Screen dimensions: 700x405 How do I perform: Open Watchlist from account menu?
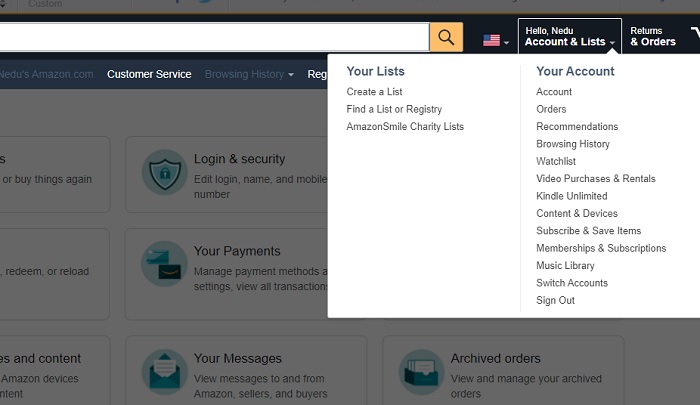tap(556, 161)
